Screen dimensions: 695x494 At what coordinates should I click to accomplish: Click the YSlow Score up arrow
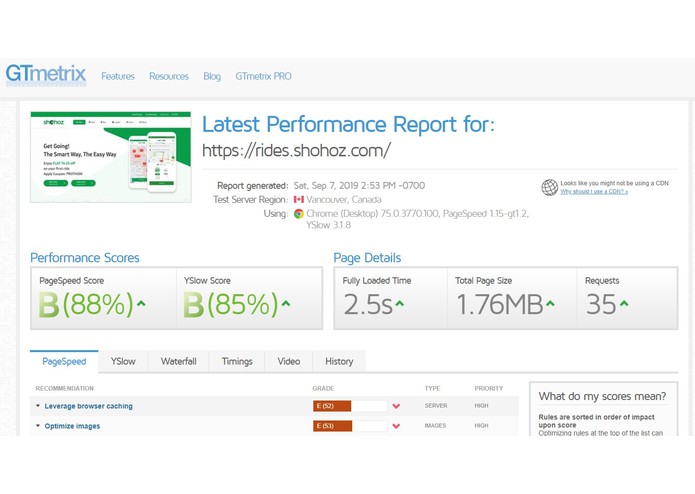click(x=286, y=303)
